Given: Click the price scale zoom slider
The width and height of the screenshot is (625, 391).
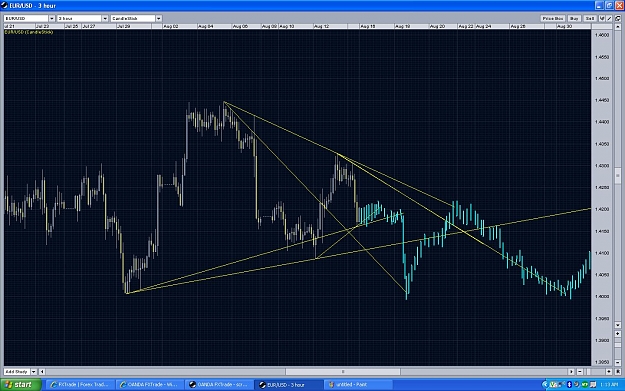Looking at the screenshot, I should (x=618, y=345).
